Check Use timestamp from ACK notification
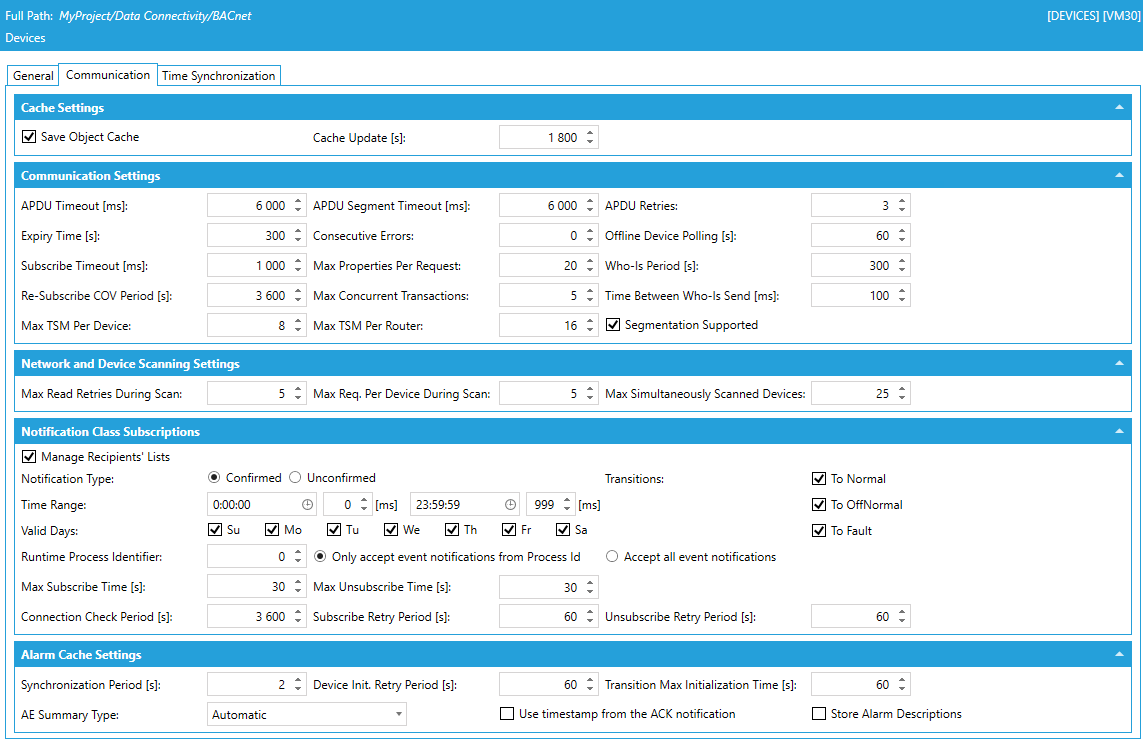The width and height of the screenshot is (1143, 743). pos(508,714)
